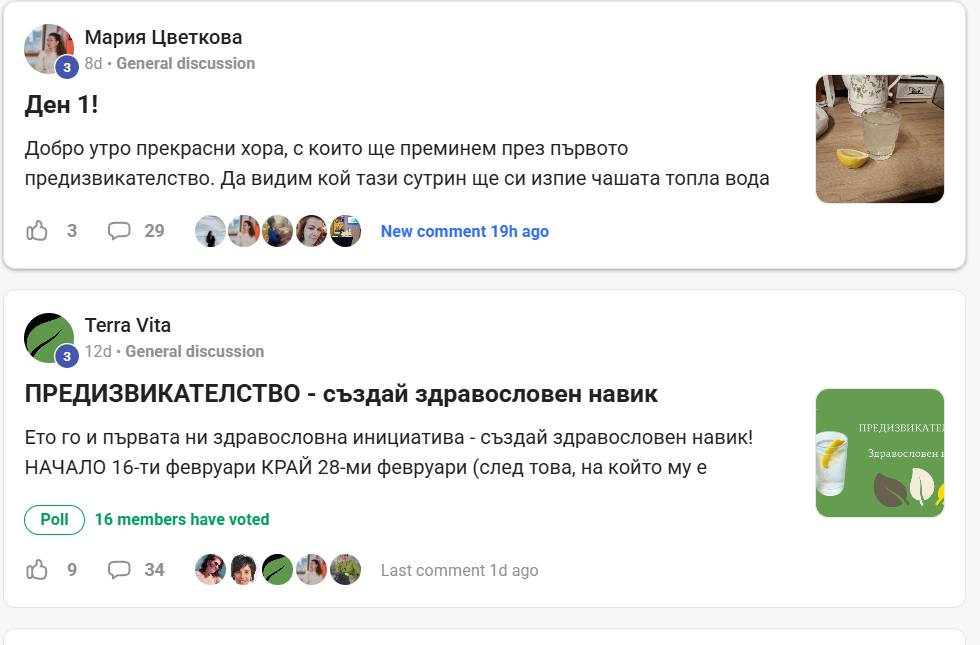The image size is (980, 645).
Task: Click Terra Vita's leaf logo avatar
Action: (49, 338)
